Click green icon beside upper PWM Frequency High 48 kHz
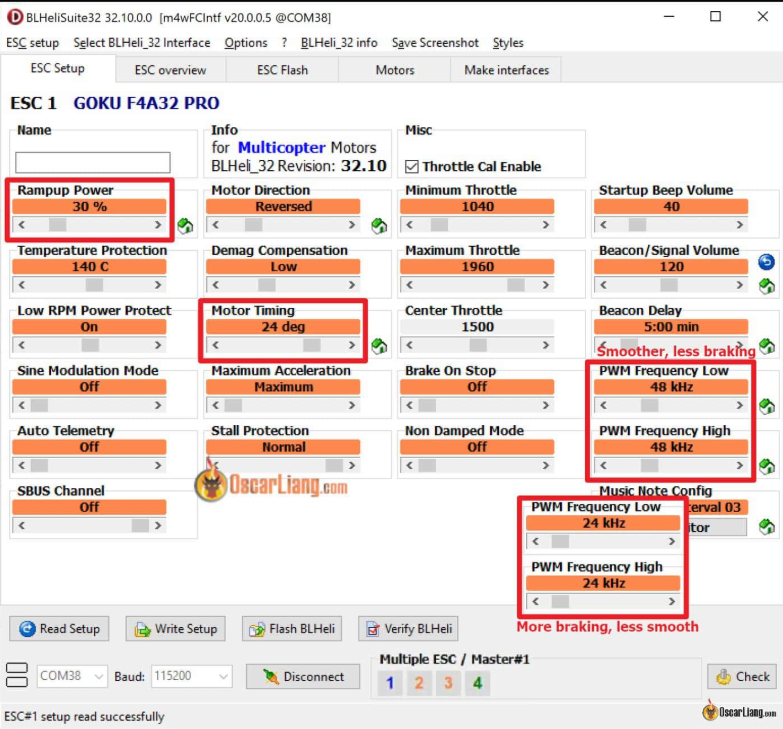The image size is (783, 729). [767, 466]
